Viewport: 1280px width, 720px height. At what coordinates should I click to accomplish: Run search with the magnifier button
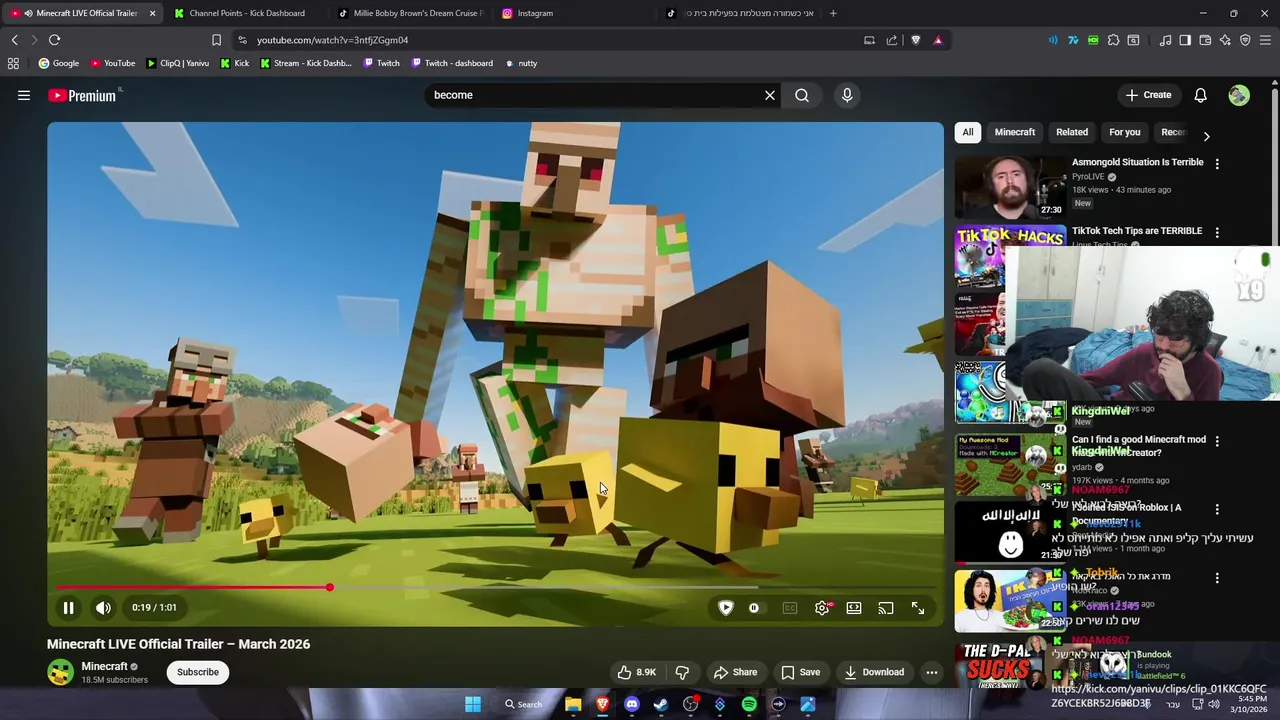tap(802, 95)
